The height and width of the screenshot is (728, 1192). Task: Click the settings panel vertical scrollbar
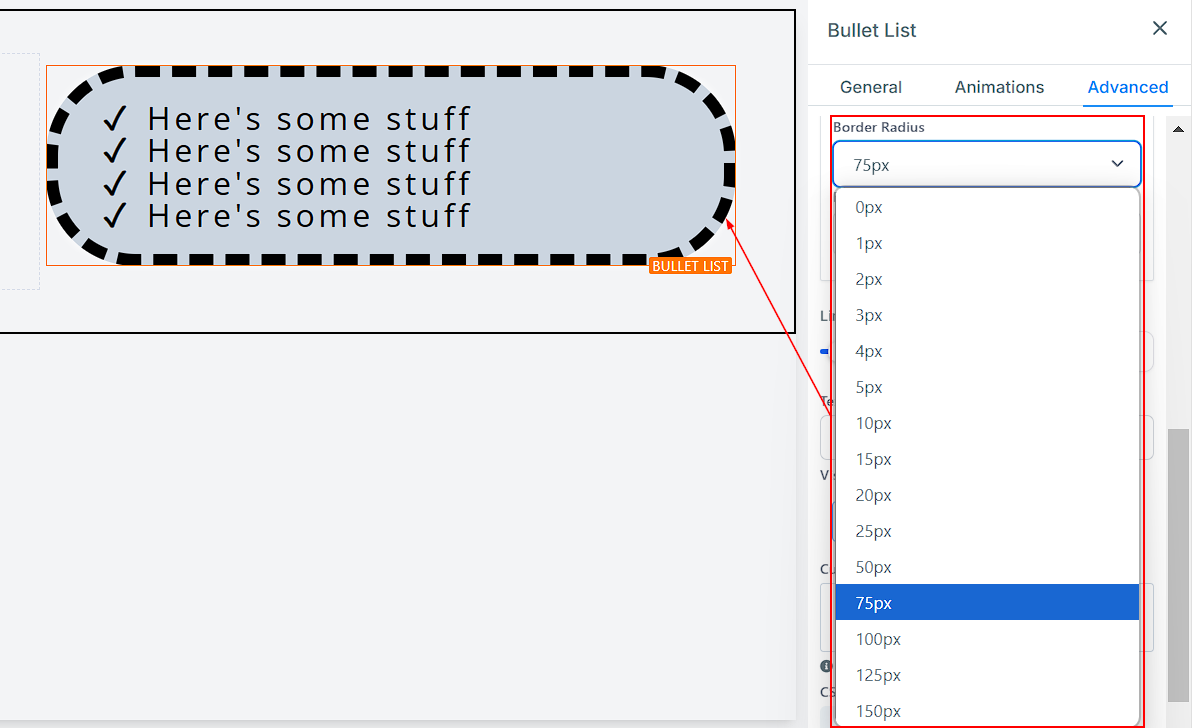click(1179, 560)
